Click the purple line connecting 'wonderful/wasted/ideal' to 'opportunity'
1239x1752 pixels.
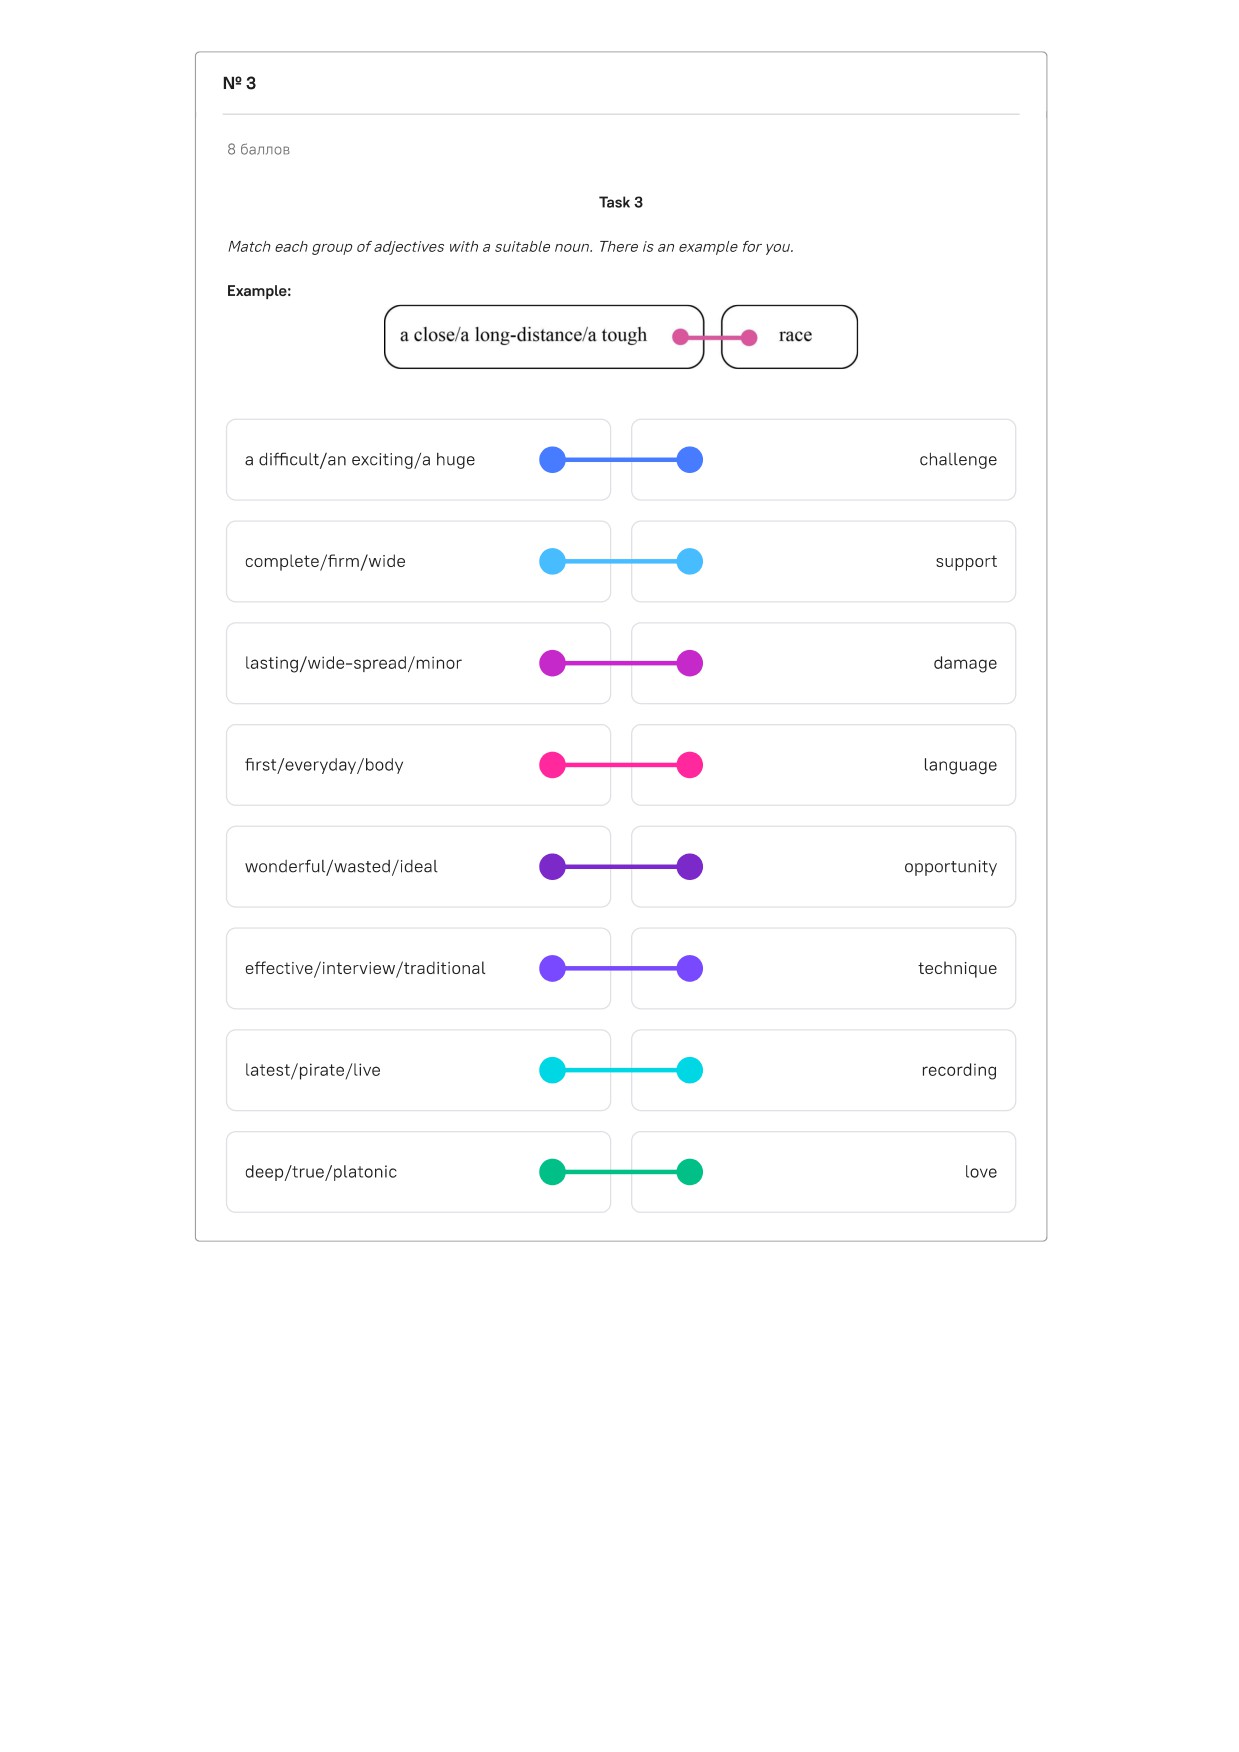point(621,867)
